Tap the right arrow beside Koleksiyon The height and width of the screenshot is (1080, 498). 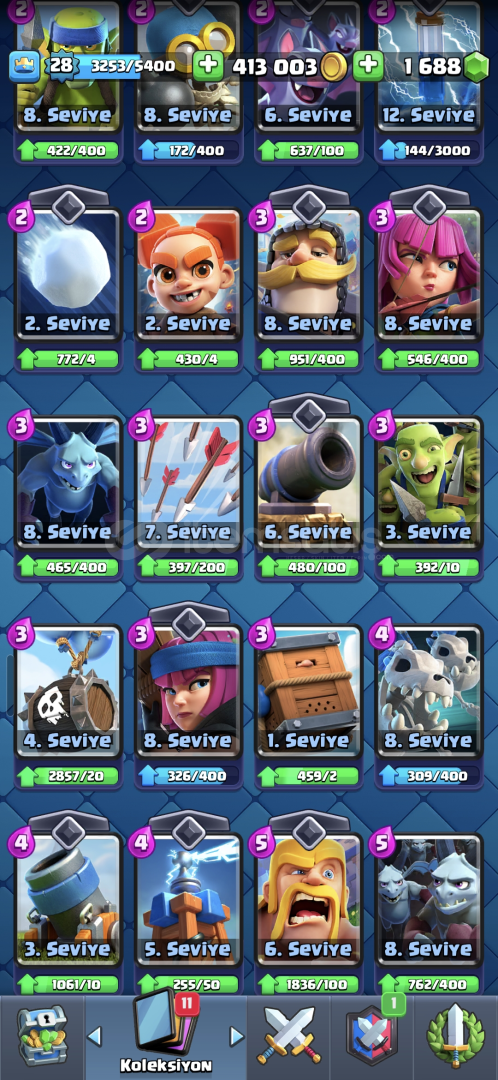[236, 1036]
